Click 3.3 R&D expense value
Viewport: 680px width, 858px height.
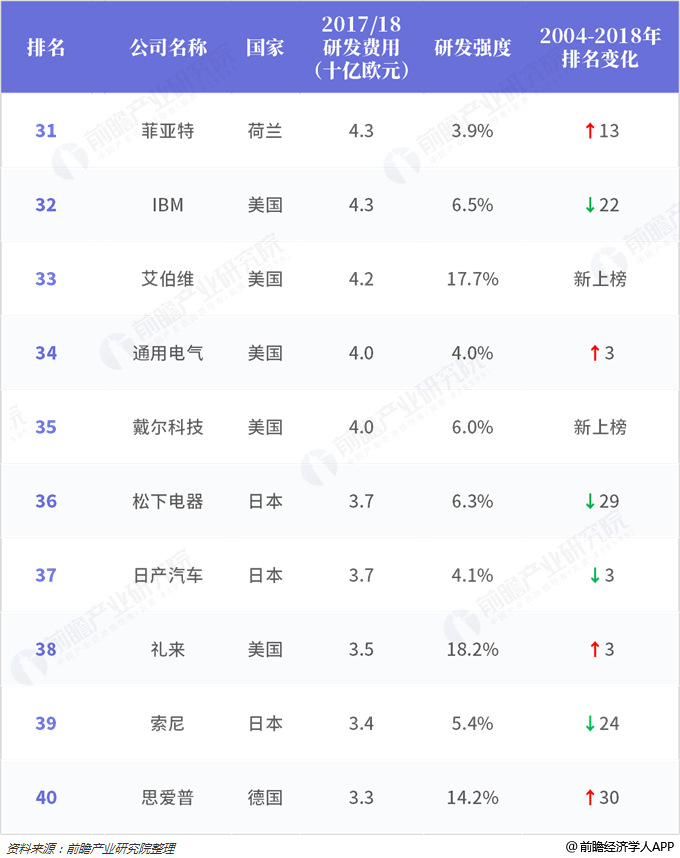point(361,797)
